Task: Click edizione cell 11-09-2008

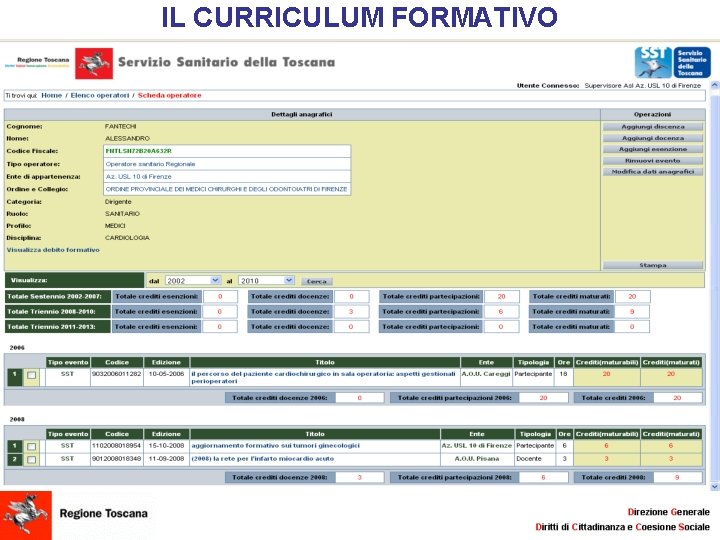Action: pyautogui.click(x=166, y=459)
